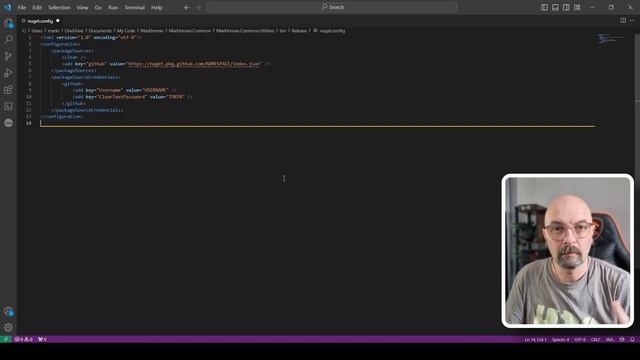Screen dimensions: 640x360
Task: Click the bin breadcrumb segment
Action: [283, 31]
